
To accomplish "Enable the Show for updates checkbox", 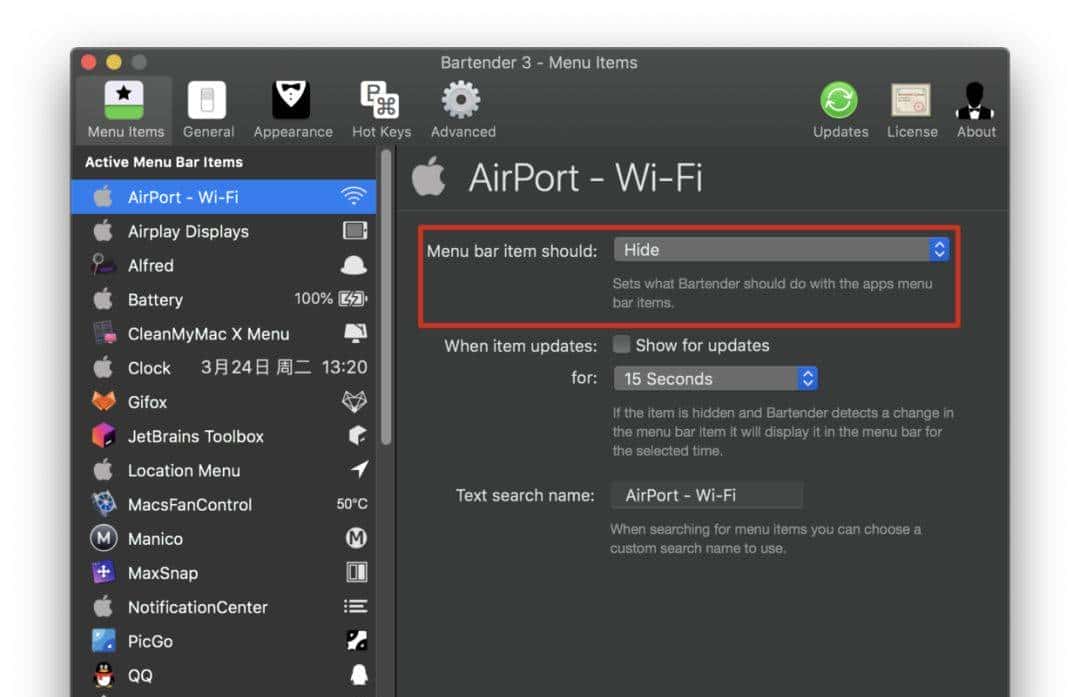I will (622, 345).
